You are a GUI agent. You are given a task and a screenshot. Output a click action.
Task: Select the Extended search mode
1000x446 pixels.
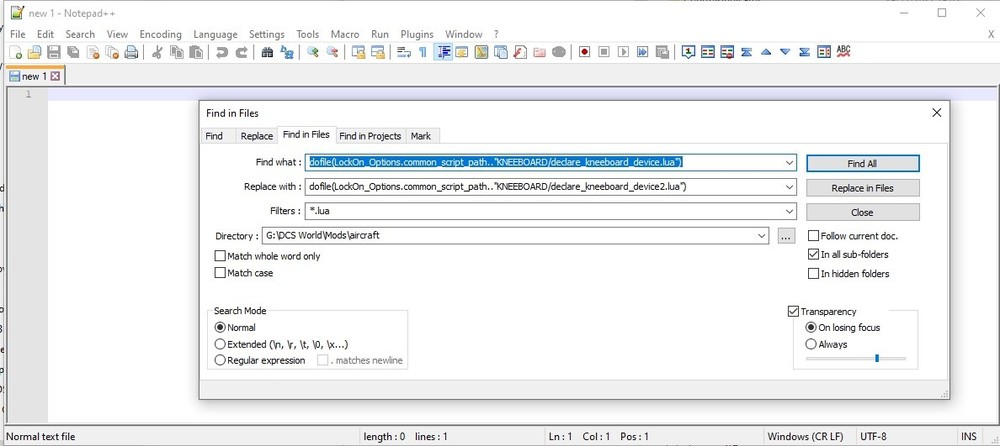click(220, 344)
